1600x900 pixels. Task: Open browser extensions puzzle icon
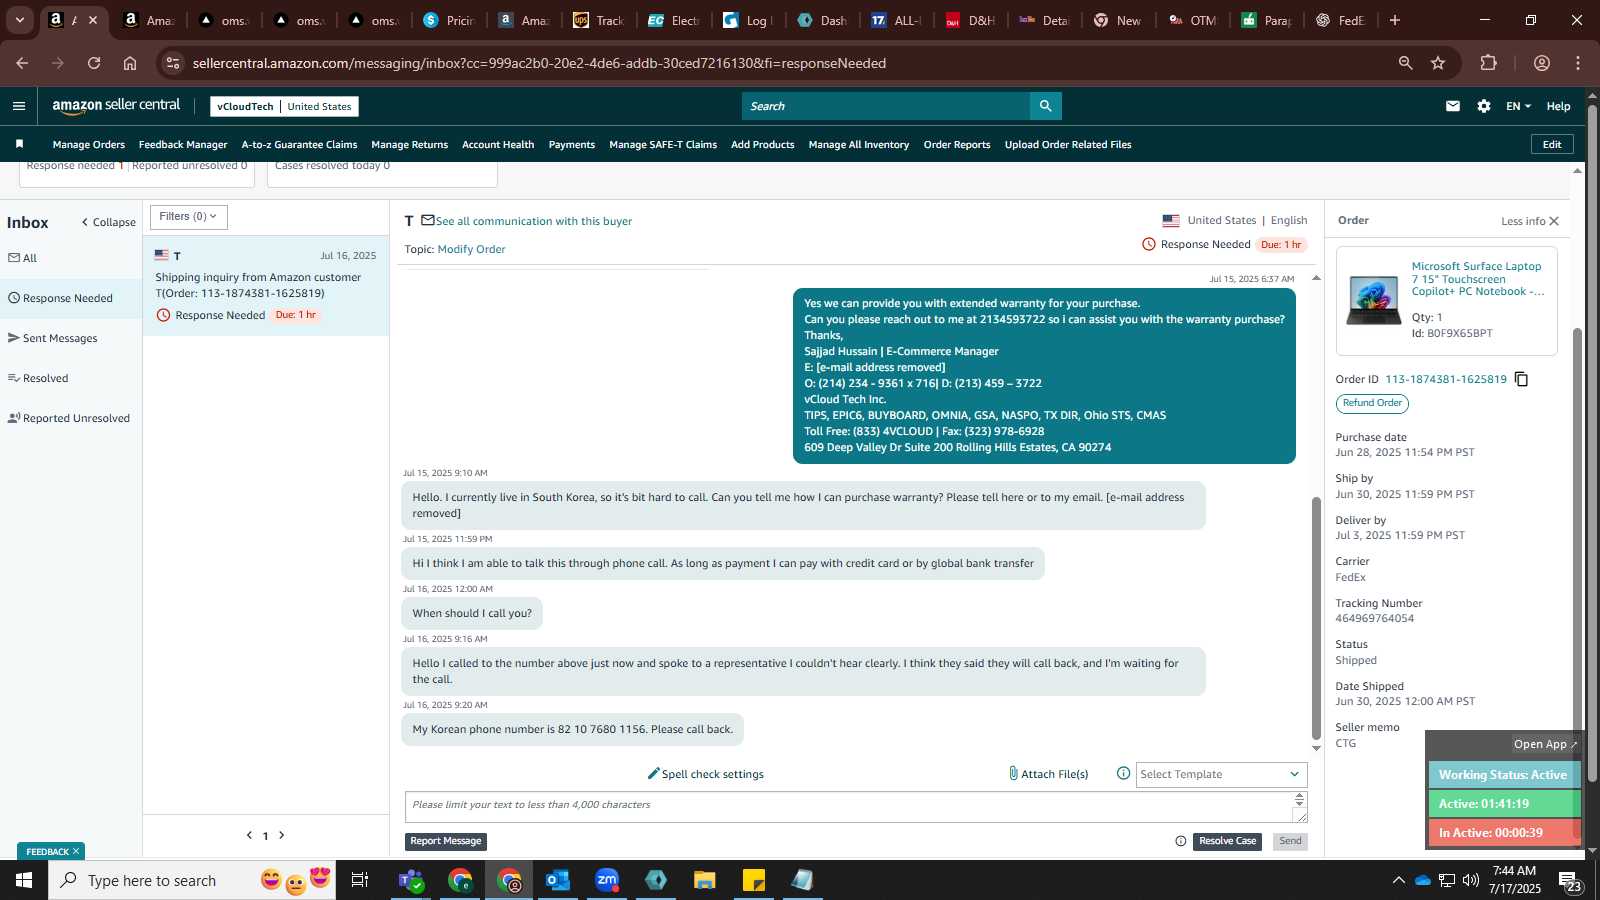(x=1489, y=63)
